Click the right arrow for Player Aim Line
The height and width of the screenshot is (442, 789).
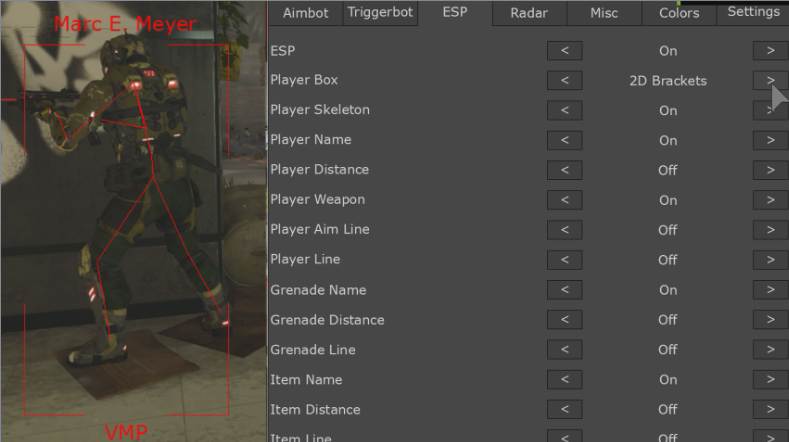point(770,230)
